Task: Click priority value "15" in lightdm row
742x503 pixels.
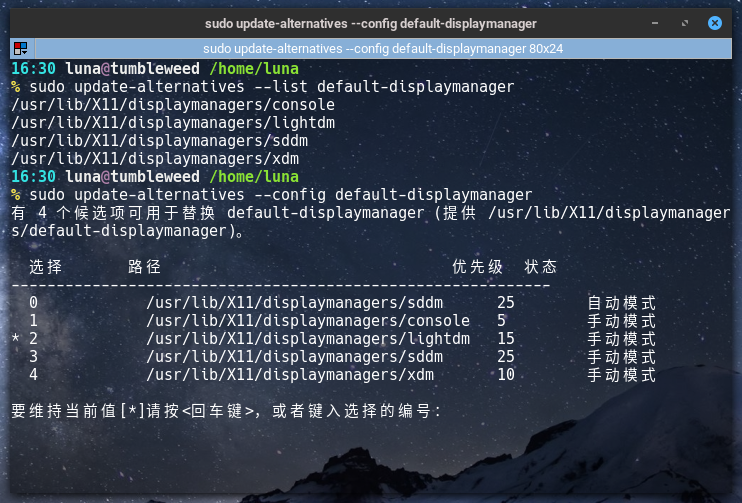Action: pos(506,338)
